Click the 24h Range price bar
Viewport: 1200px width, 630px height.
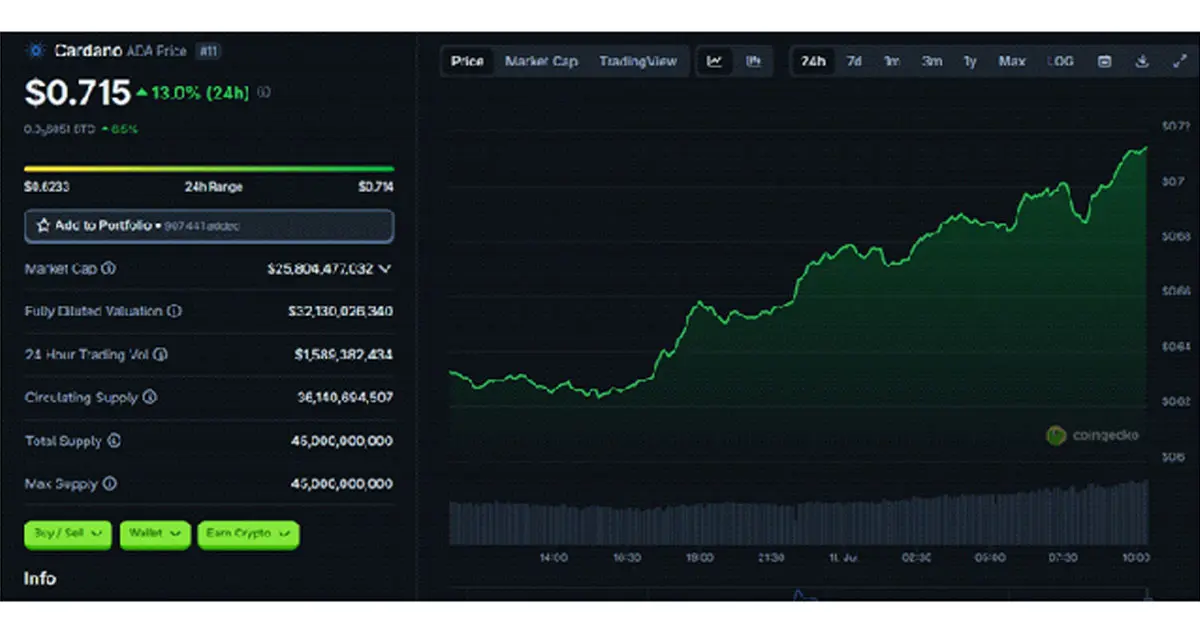click(x=209, y=169)
